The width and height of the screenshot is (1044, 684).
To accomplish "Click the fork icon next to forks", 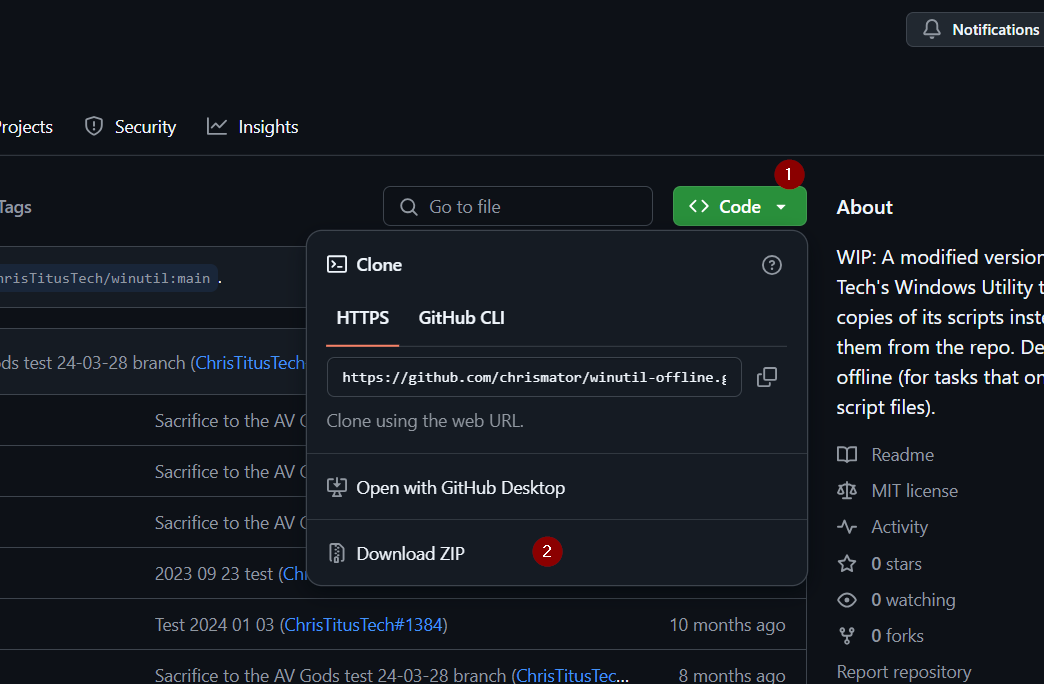I will (x=847, y=636).
